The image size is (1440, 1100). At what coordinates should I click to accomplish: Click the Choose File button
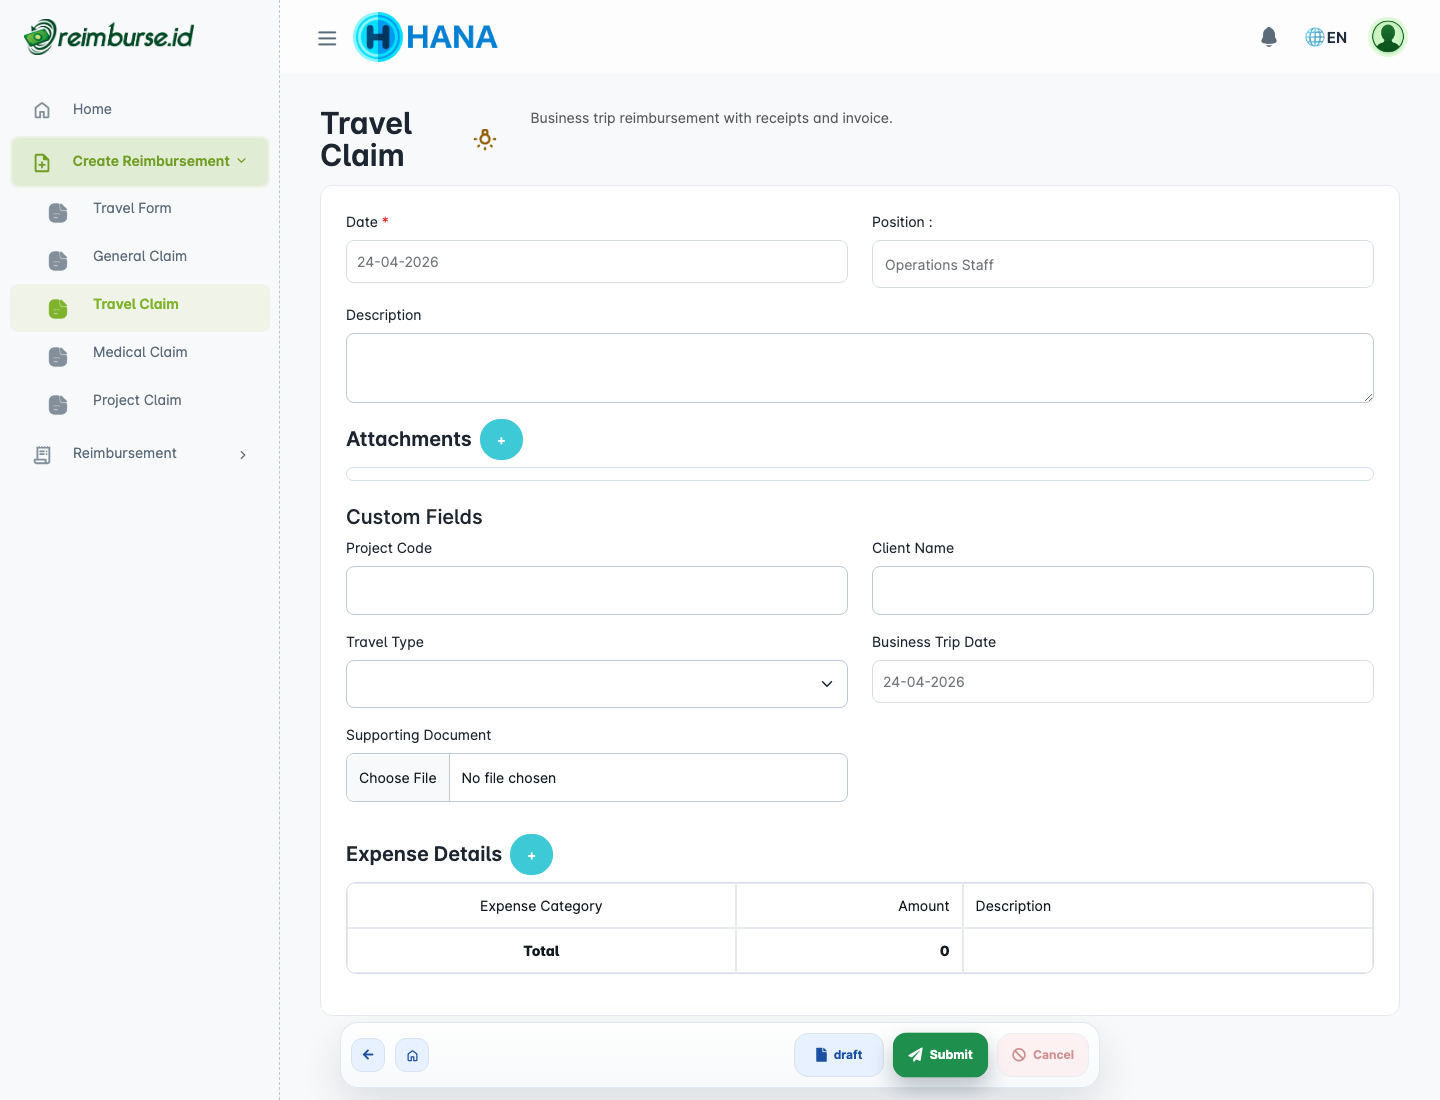click(x=398, y=778)
